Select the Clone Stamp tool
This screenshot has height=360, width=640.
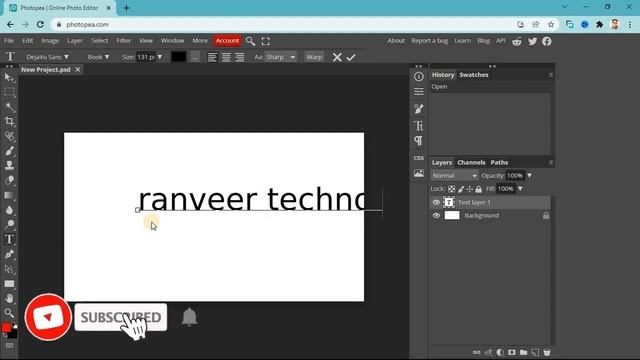click(9, 165)
